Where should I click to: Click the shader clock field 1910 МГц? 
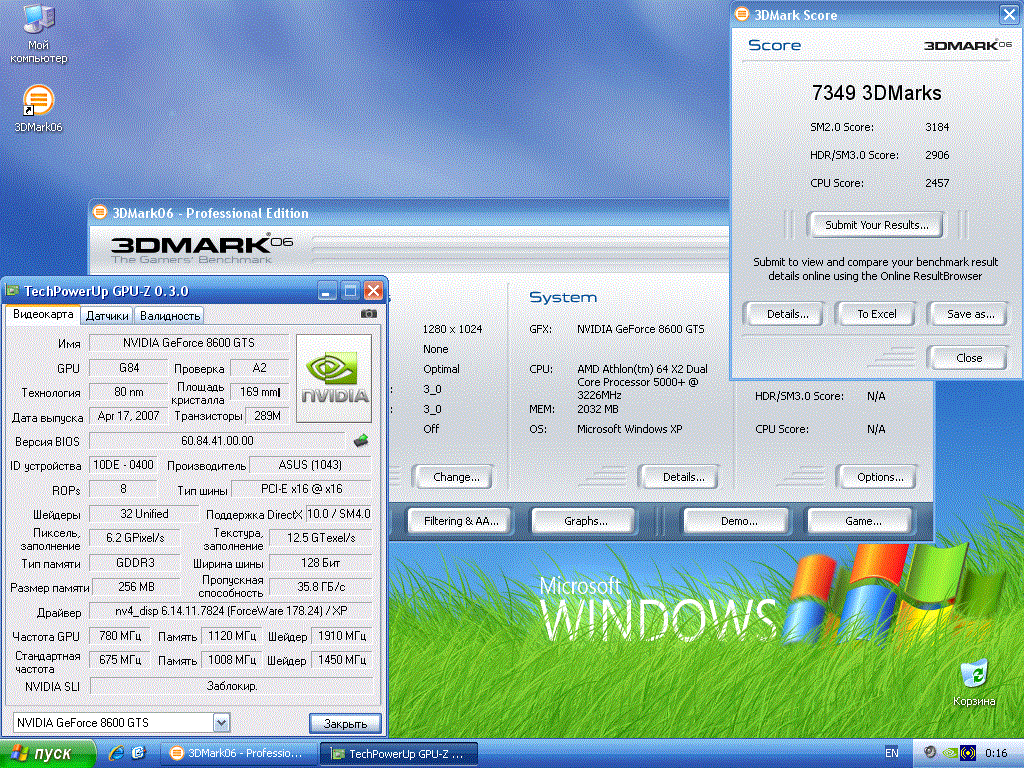342,635
